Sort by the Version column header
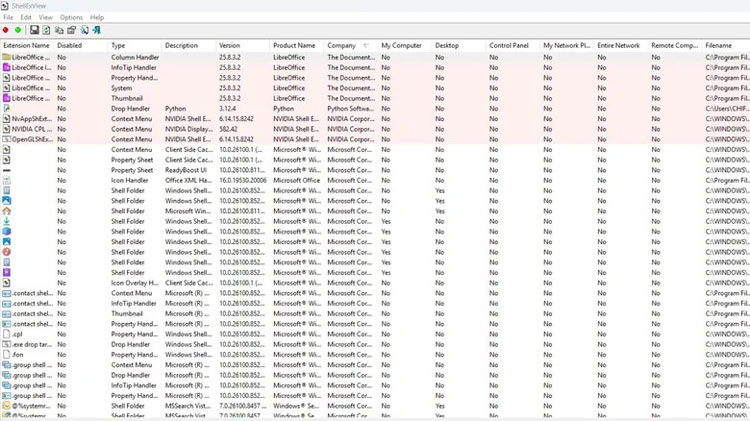The height and width of the screenshot is (421, 750). tap(243, 45)
